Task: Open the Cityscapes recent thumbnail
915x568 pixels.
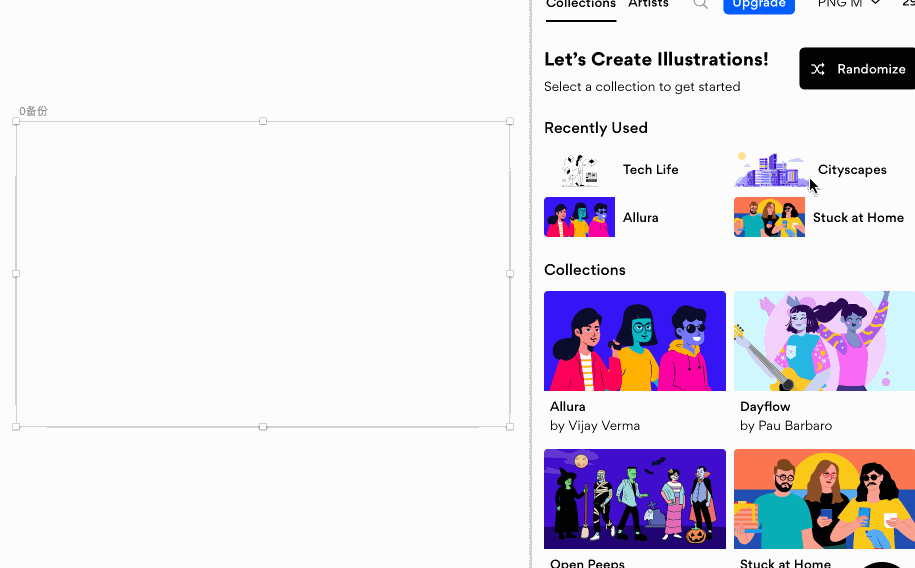Action: 769,169
